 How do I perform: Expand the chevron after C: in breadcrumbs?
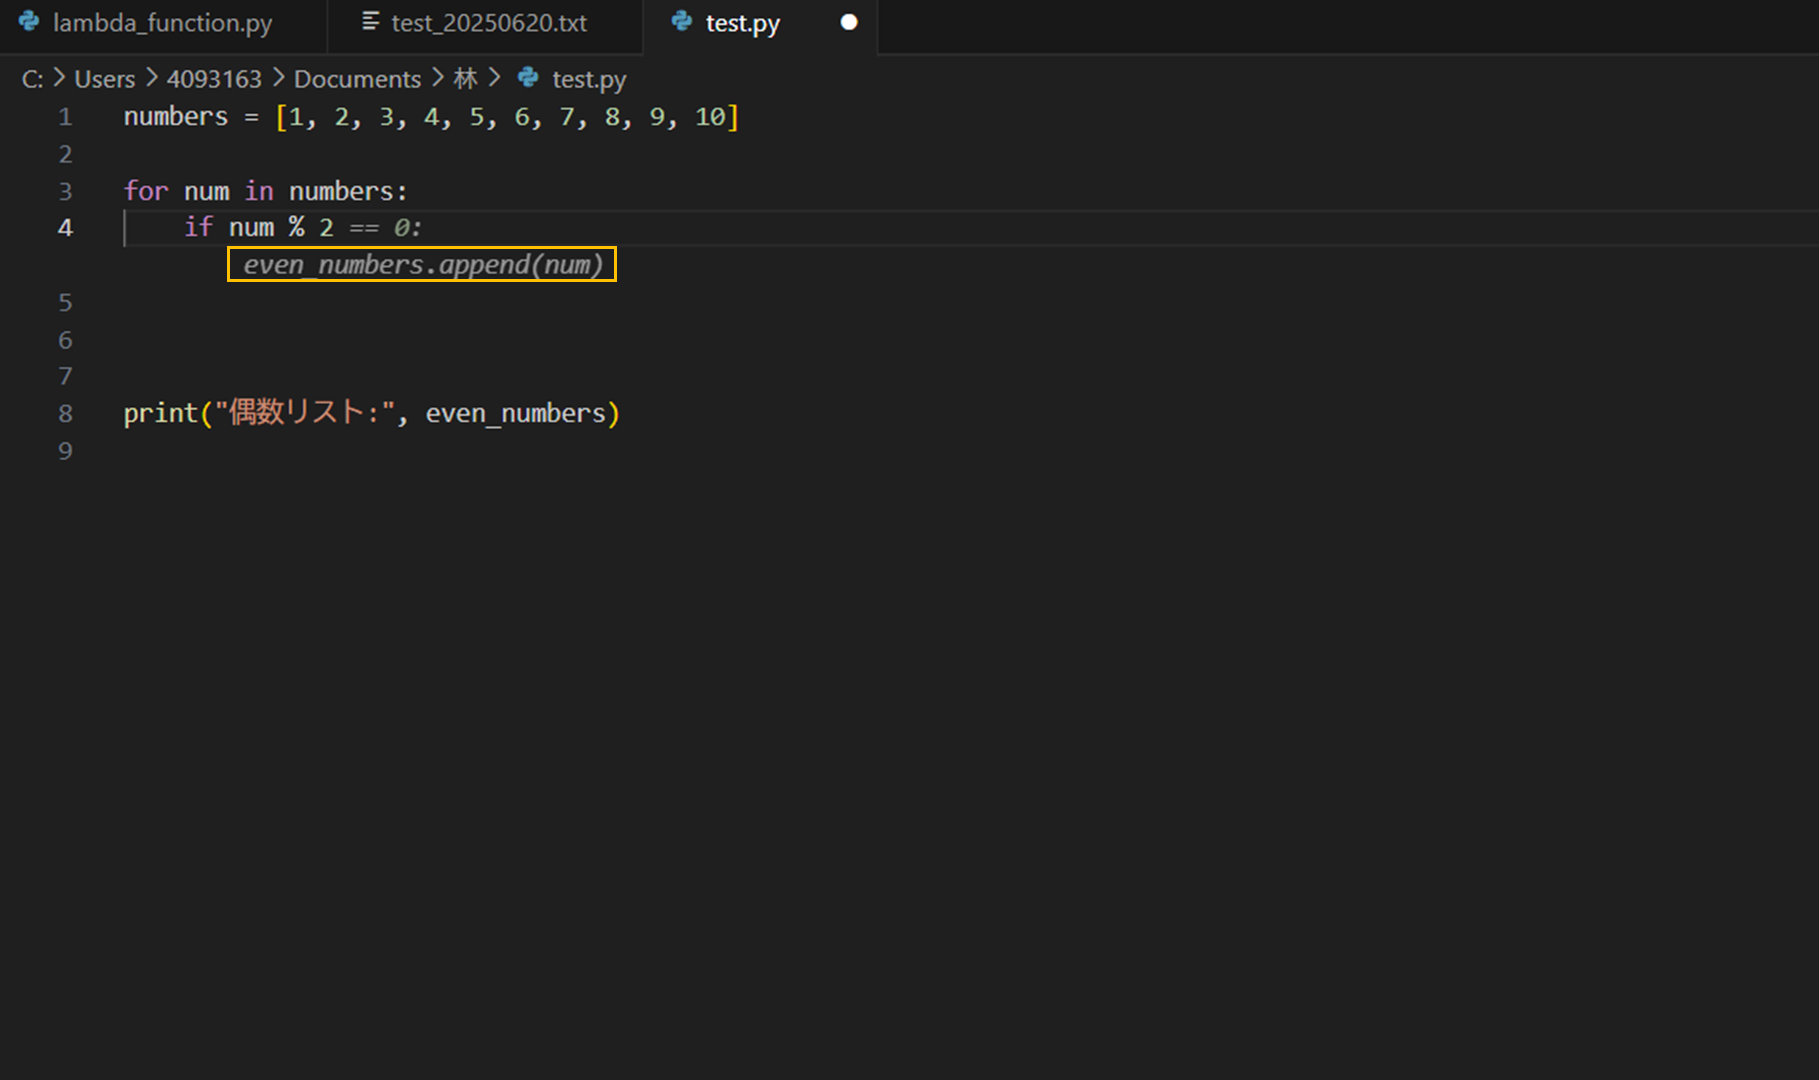pos(59,78)
